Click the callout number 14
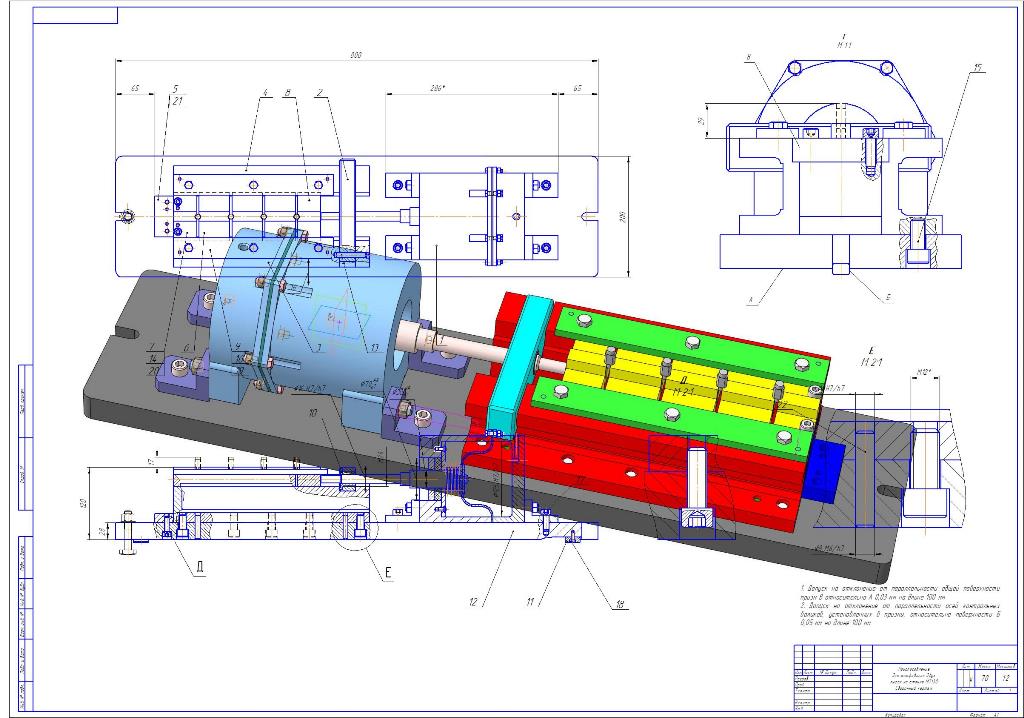 (153, 359)
